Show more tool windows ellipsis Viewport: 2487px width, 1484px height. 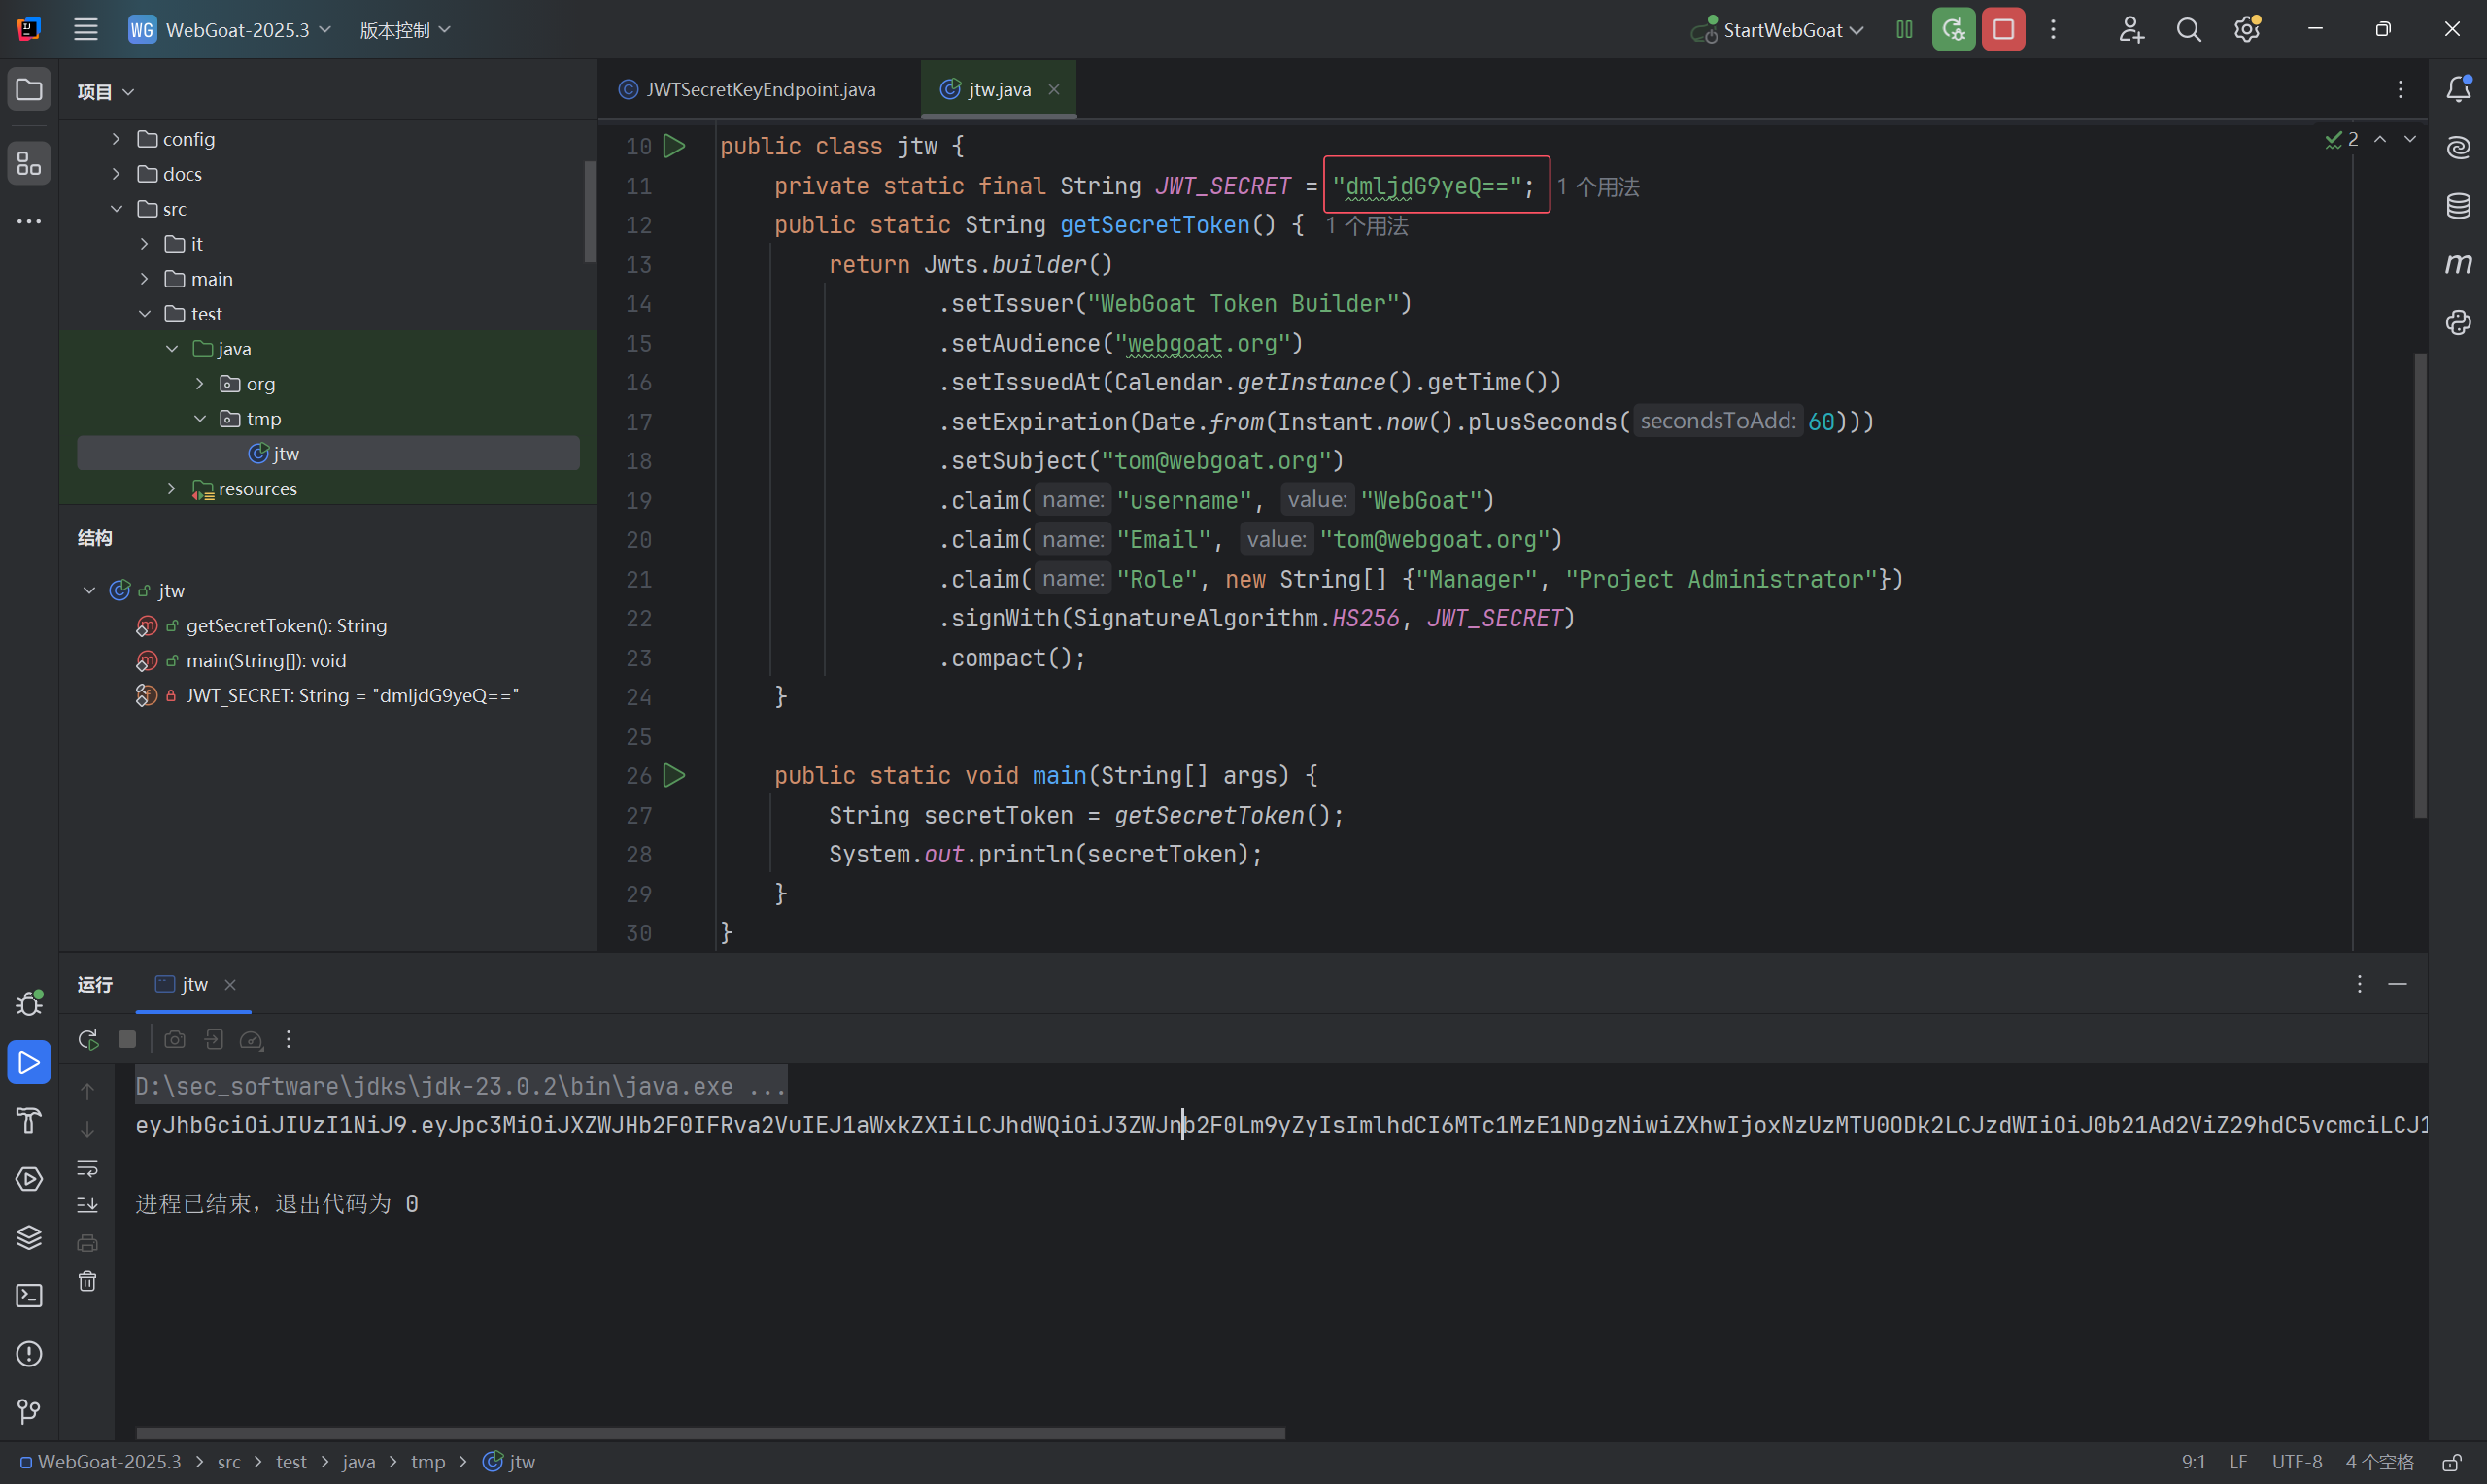coord(29,221)
